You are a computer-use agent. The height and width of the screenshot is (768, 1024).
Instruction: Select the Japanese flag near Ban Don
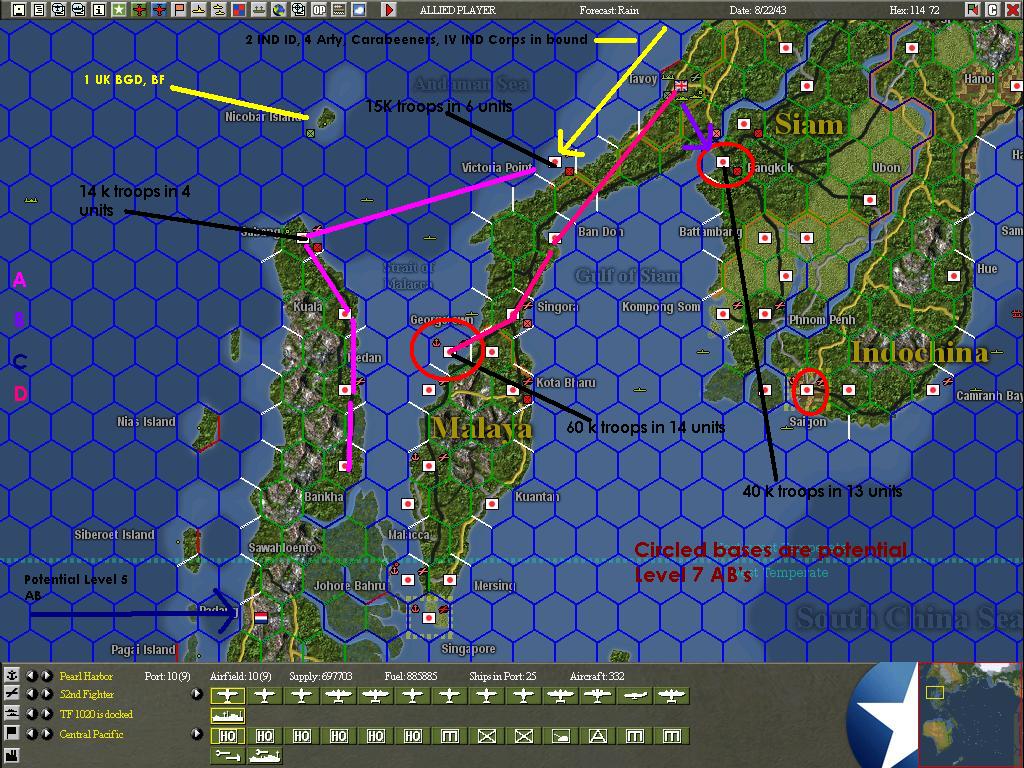(554, 238)
